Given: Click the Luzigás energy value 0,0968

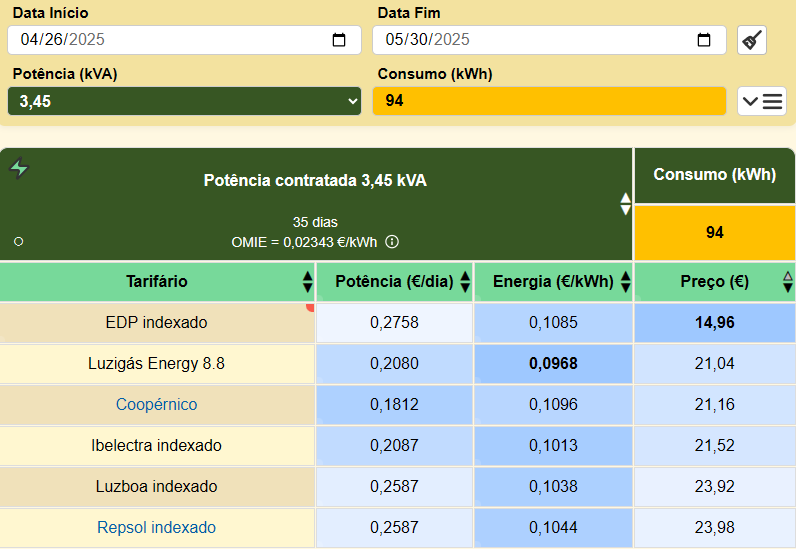Looking at the screenshot, I should (x=553, y=364).
